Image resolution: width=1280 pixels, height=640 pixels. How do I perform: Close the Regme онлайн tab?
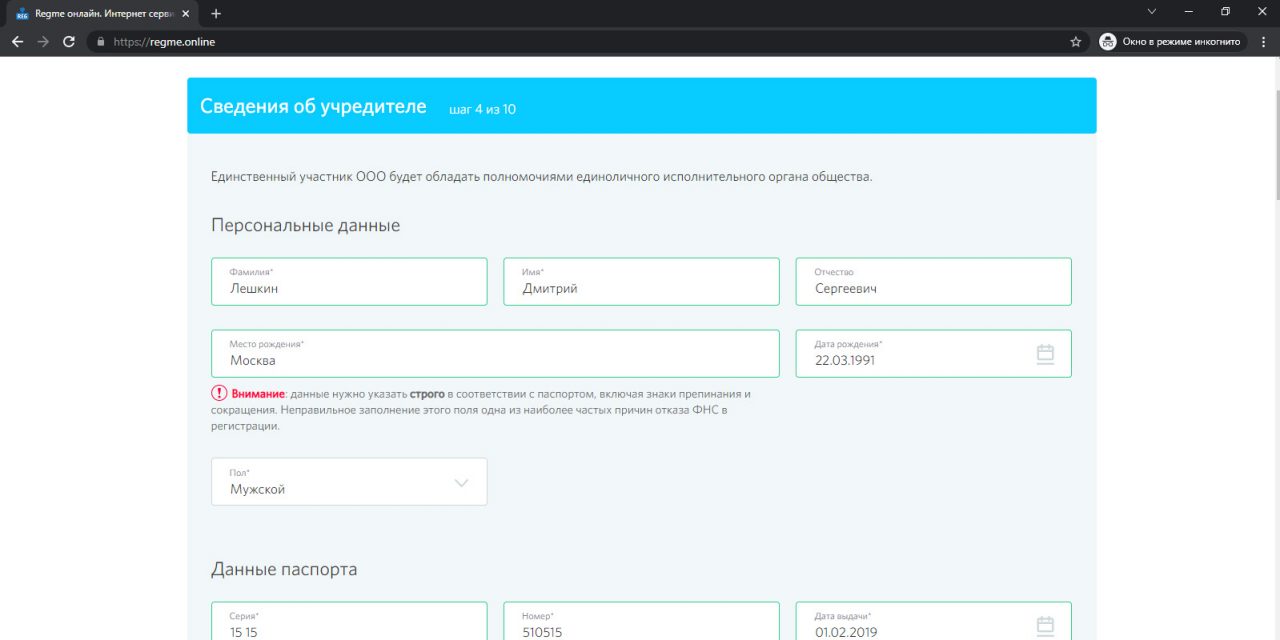tap(185, 13)
